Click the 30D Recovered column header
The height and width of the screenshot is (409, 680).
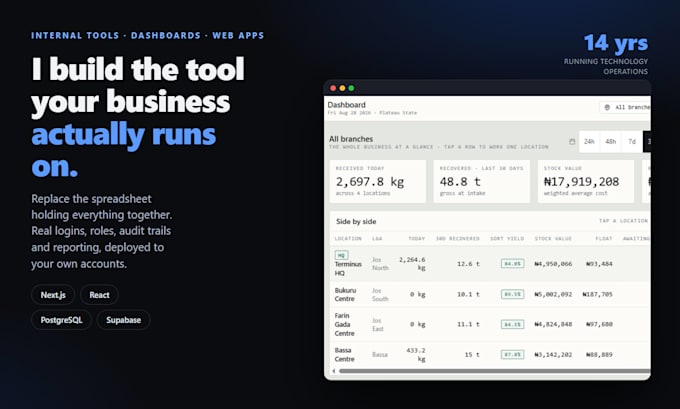(458, 239)
